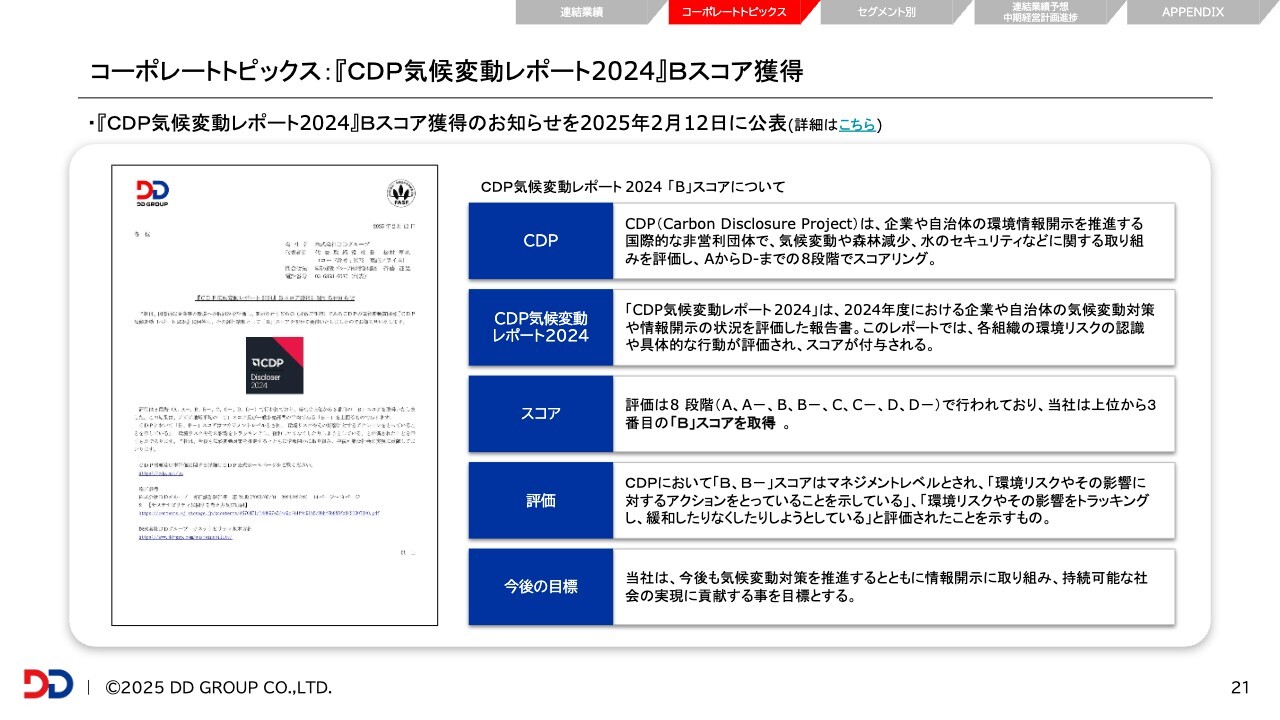Select the blue CDP label box
Viewport: 1280px width, 720px height.
[541, 241]
